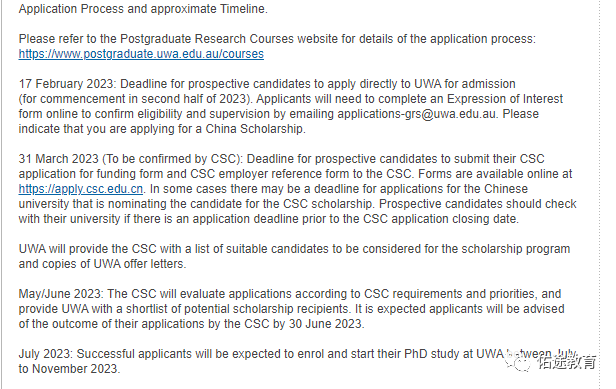
Task: Click the WeChat logo watermark icon
Action: tap(518, 361)
